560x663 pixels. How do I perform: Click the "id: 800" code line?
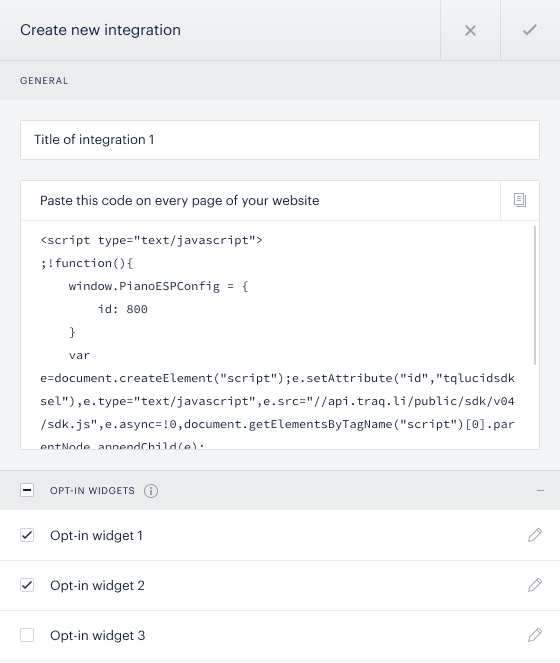(x=123, y=309)
